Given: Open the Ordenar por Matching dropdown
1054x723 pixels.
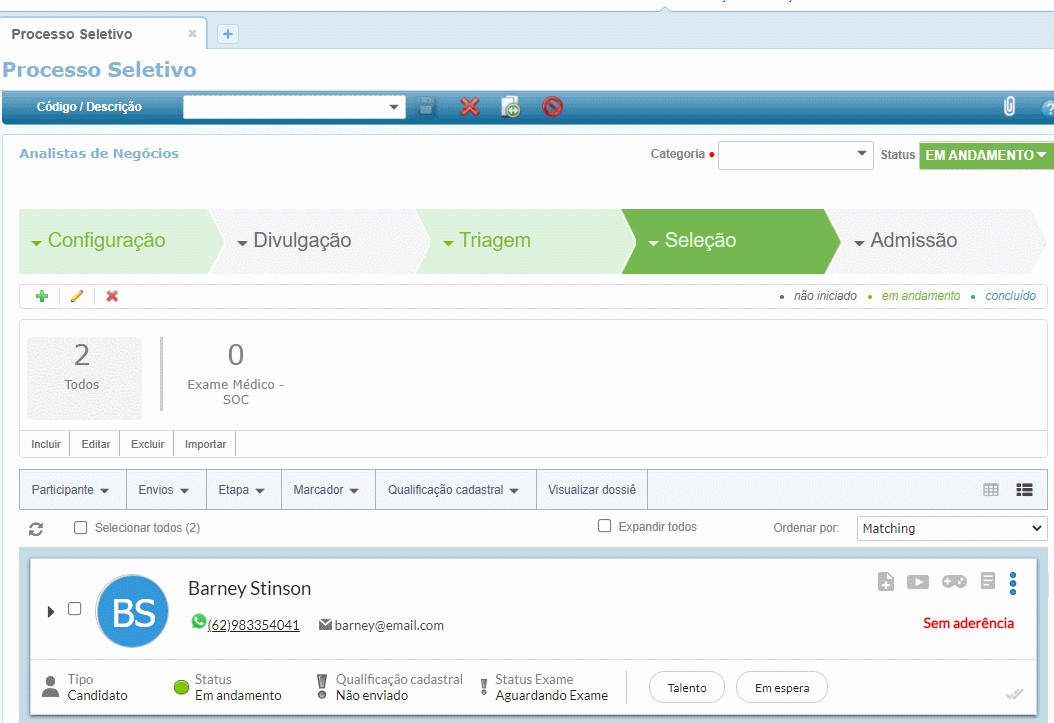Looking at the screenshot, I should click(951, 528).
